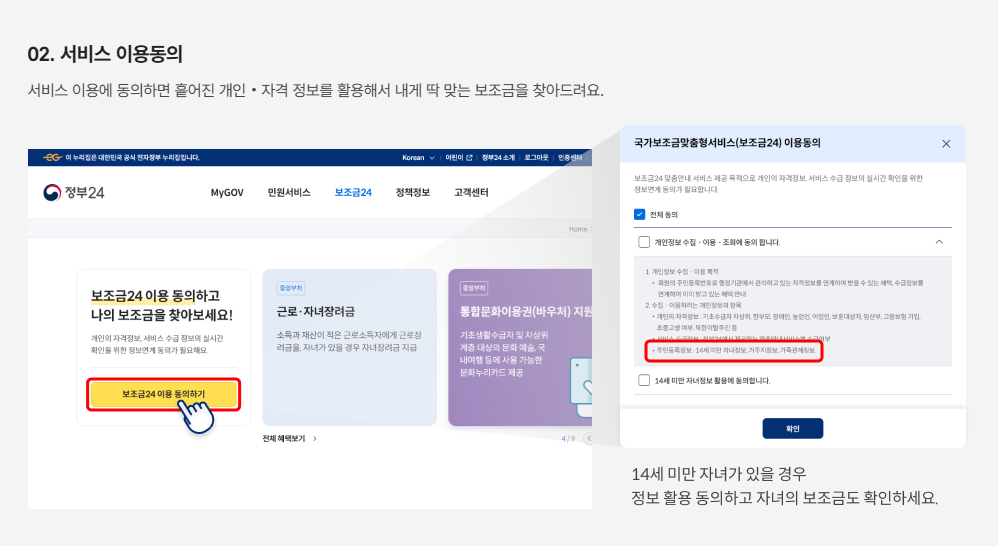The height and width of the screenshot is (546, 998).
Task: Open the MyGOV menu
Action: click(227, 192)
